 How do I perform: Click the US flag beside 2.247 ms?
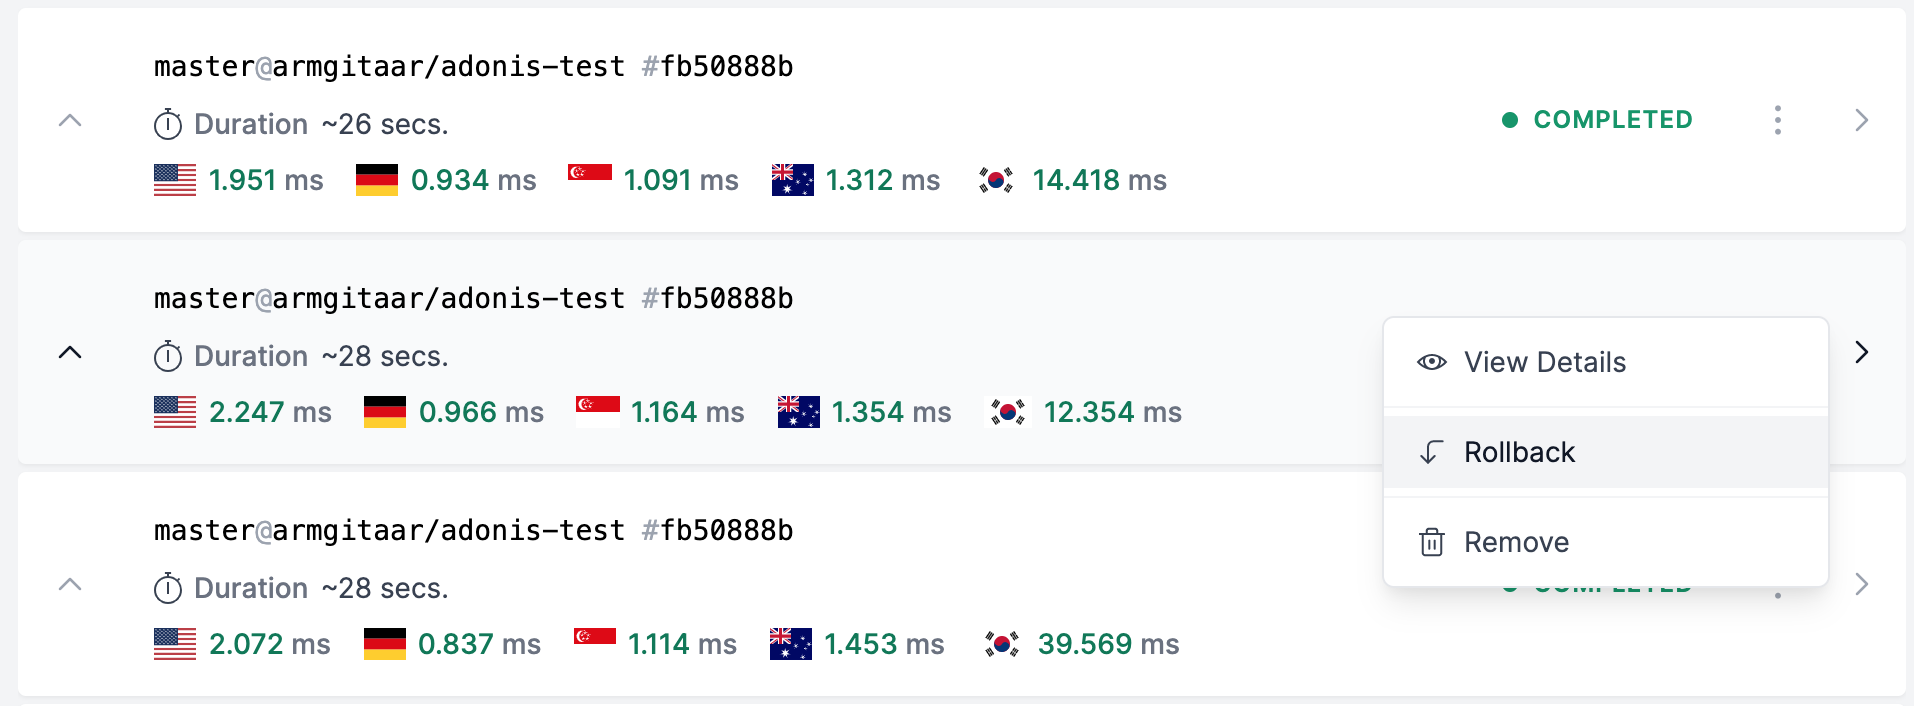(x=175, y=412)
